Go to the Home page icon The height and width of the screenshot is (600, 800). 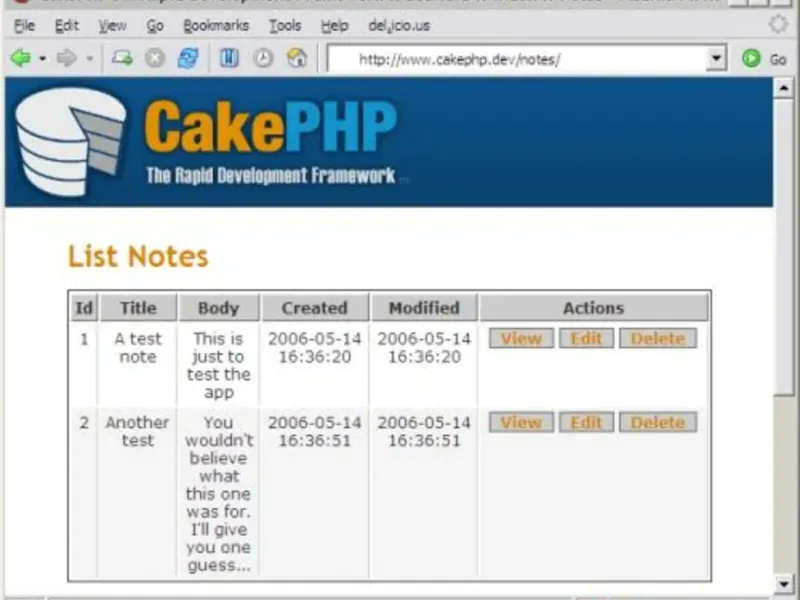[297, 58]
